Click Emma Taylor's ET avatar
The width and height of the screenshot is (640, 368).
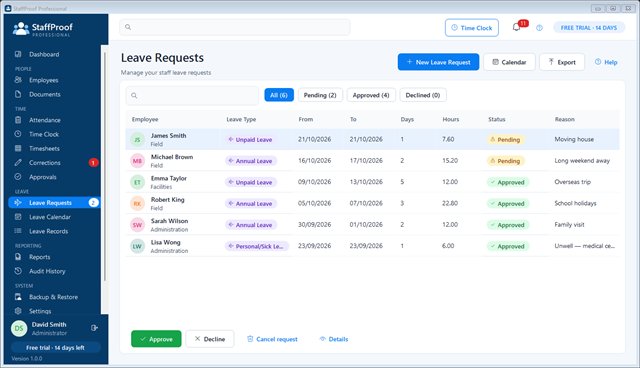click(138, 182)
